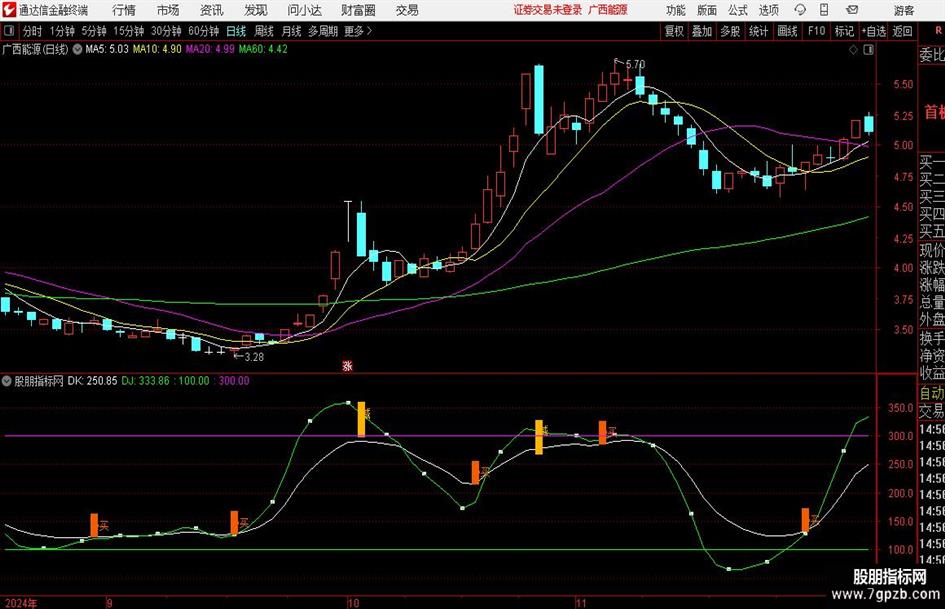Switch to 5分钟 period

coord(93,31)
